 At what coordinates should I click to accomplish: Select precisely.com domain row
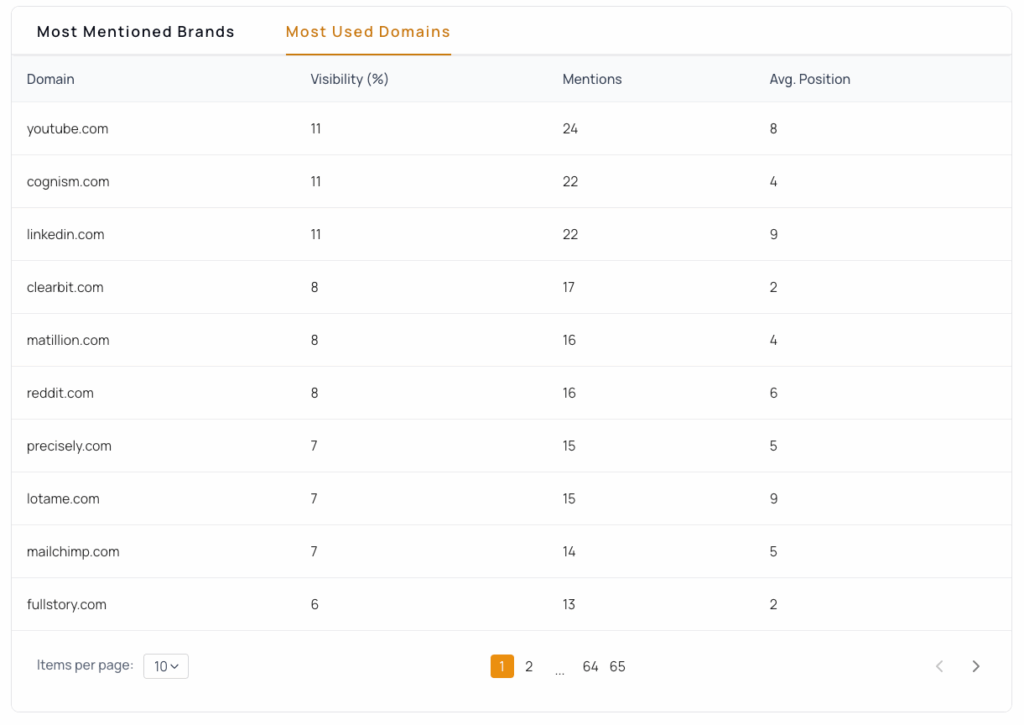point(511,446)
